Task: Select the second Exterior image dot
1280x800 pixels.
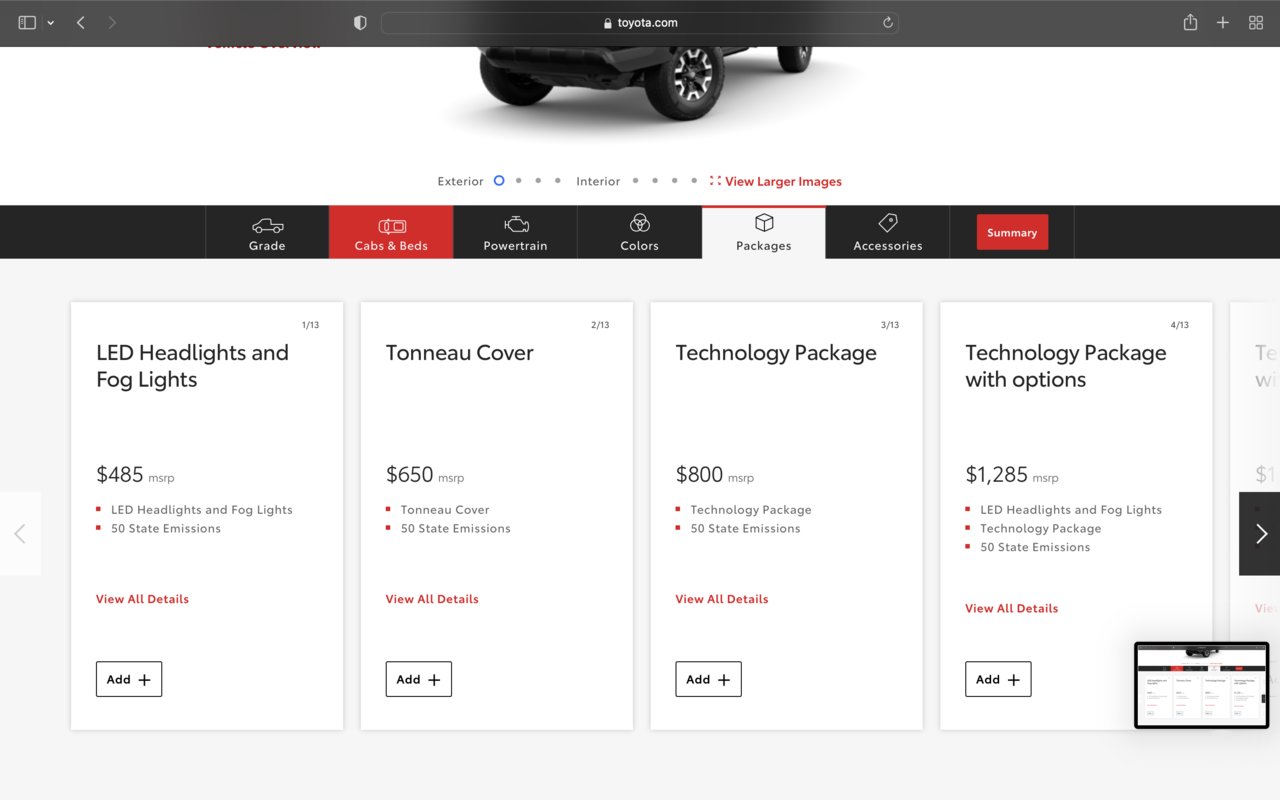Action: pos(518,181)
